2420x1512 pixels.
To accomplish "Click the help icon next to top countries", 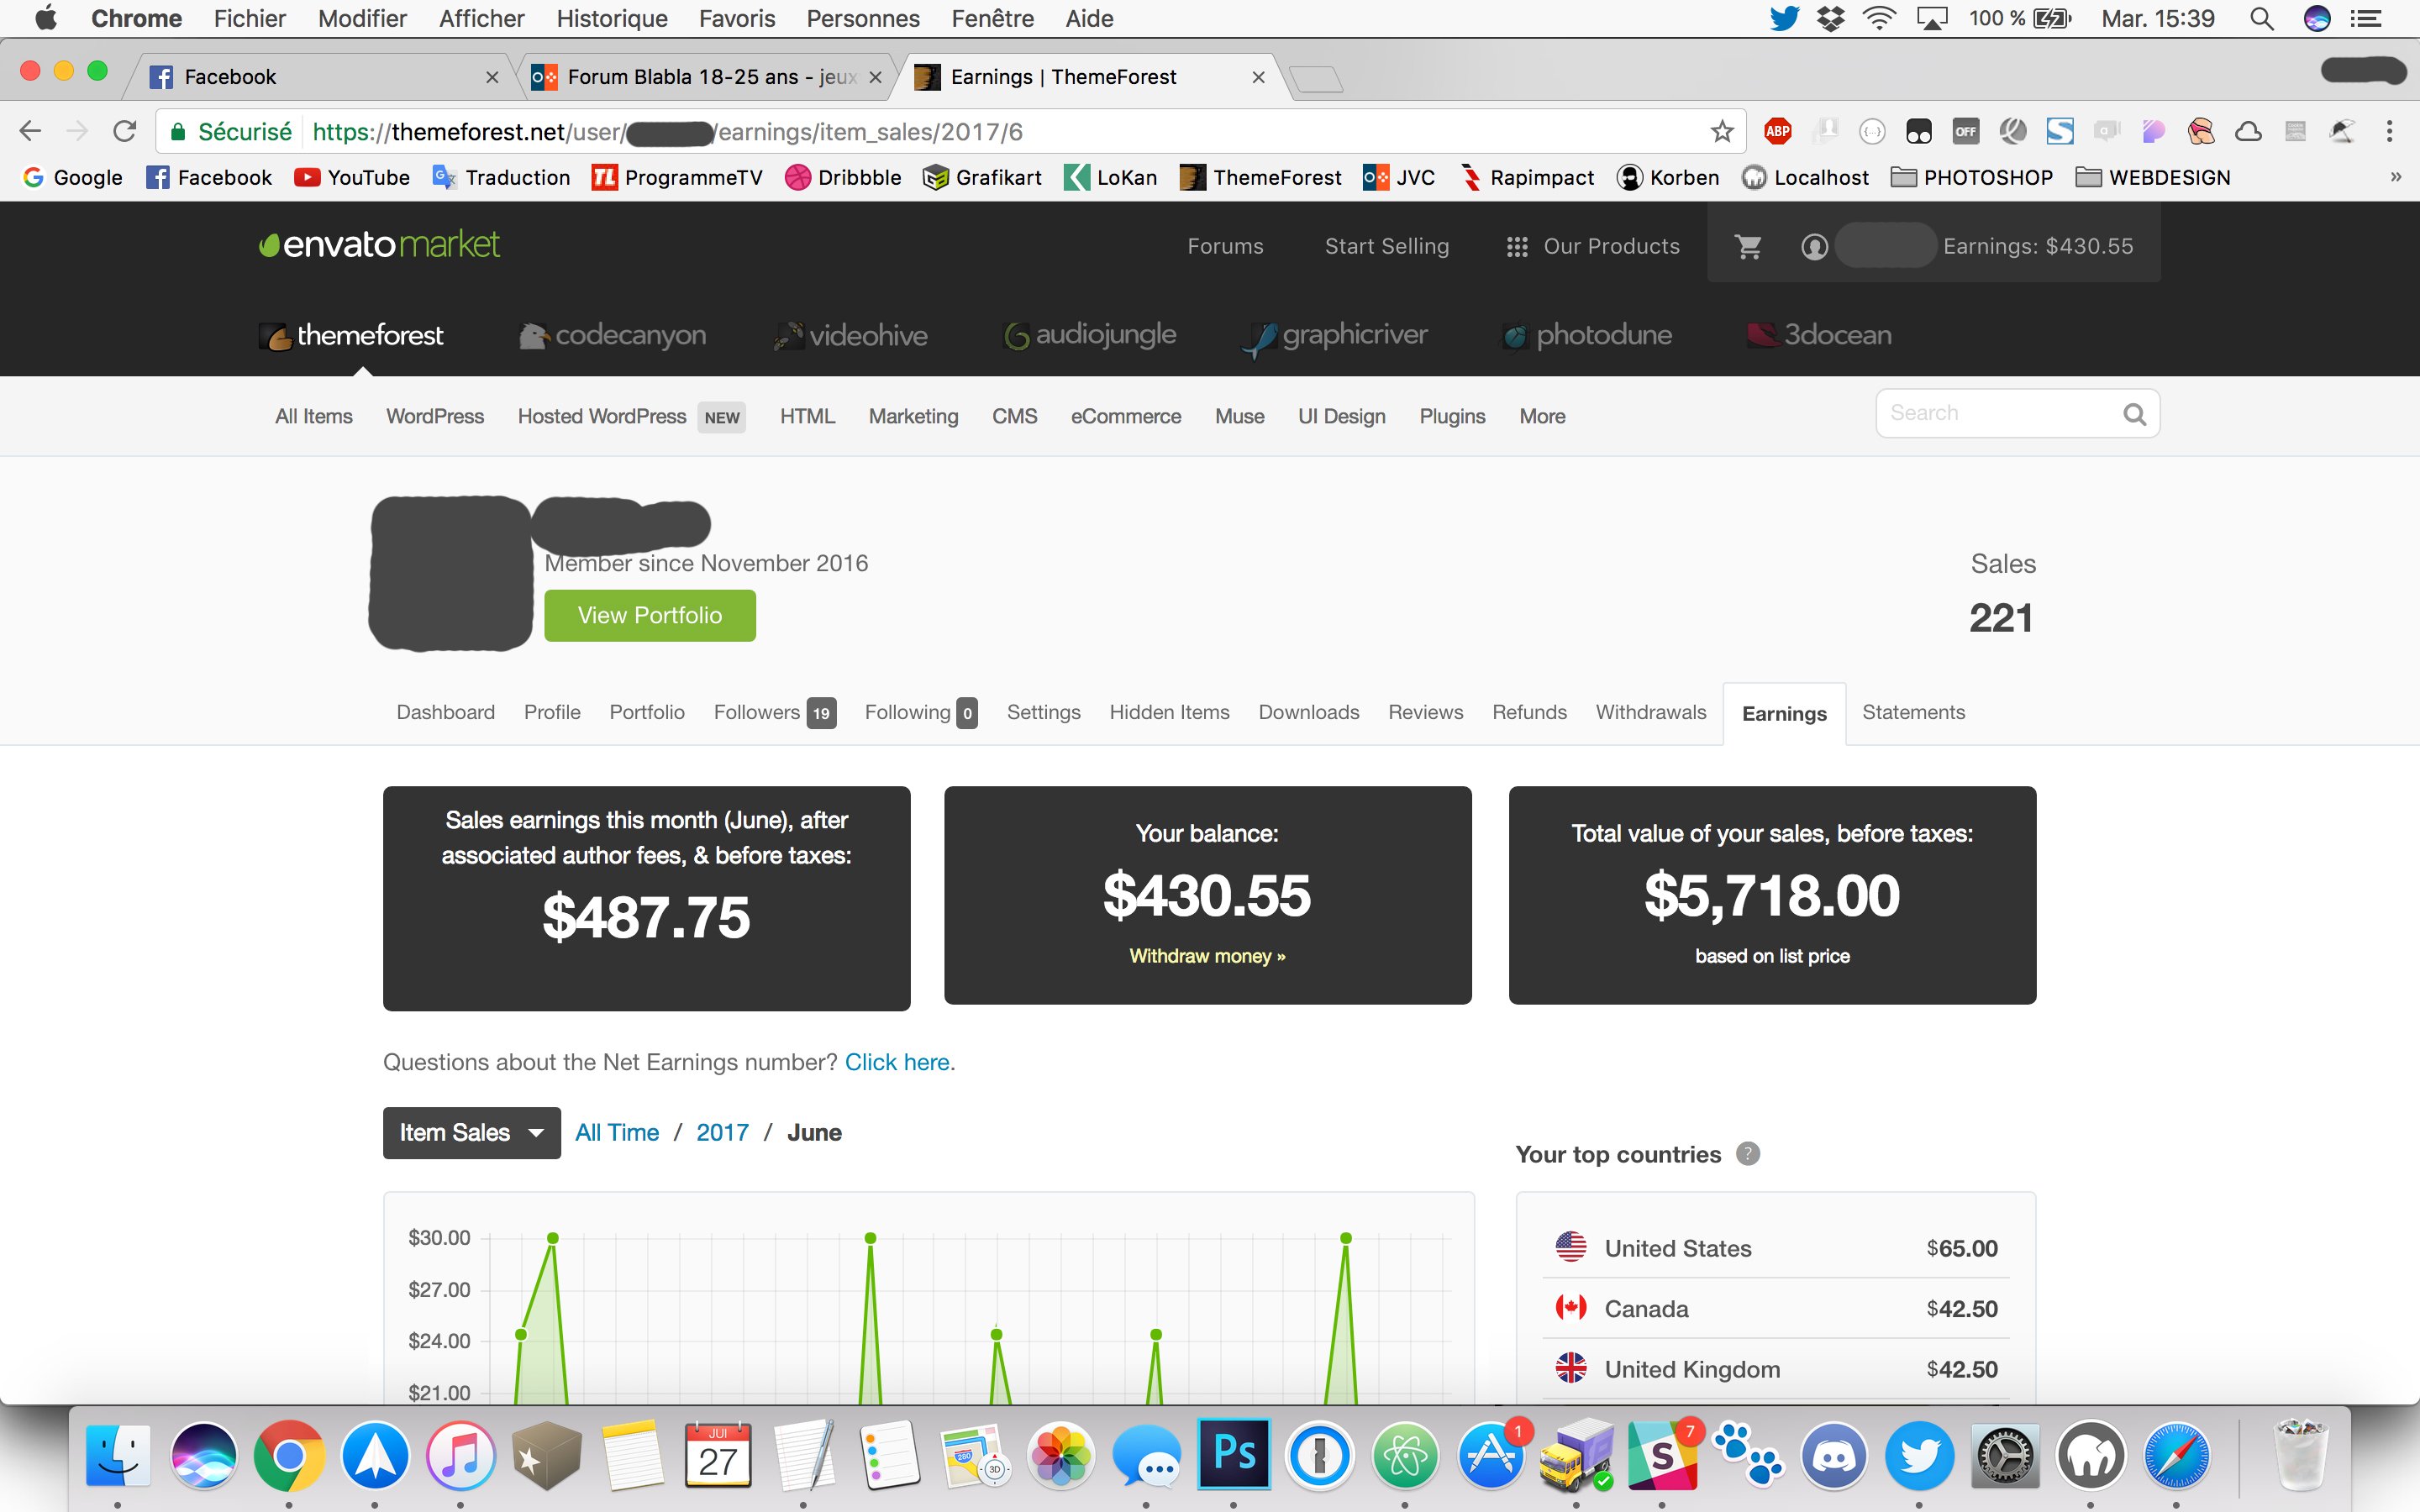I will point(1747,1154).
